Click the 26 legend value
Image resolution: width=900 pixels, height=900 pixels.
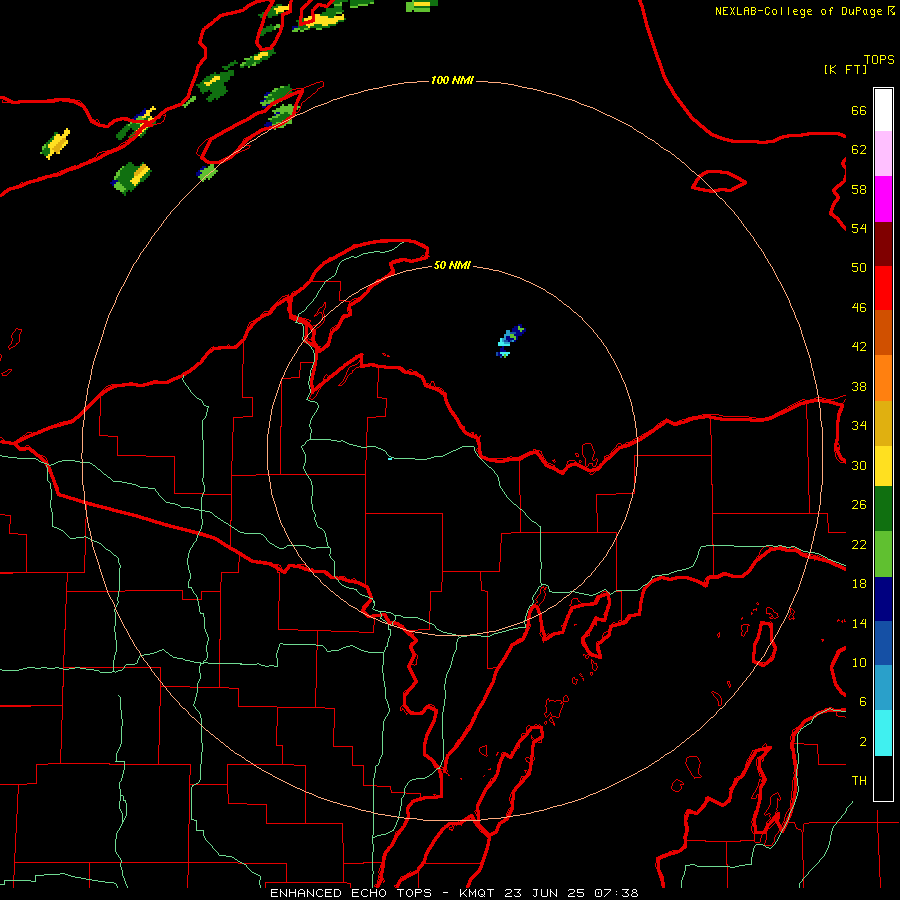coord(859,505)
